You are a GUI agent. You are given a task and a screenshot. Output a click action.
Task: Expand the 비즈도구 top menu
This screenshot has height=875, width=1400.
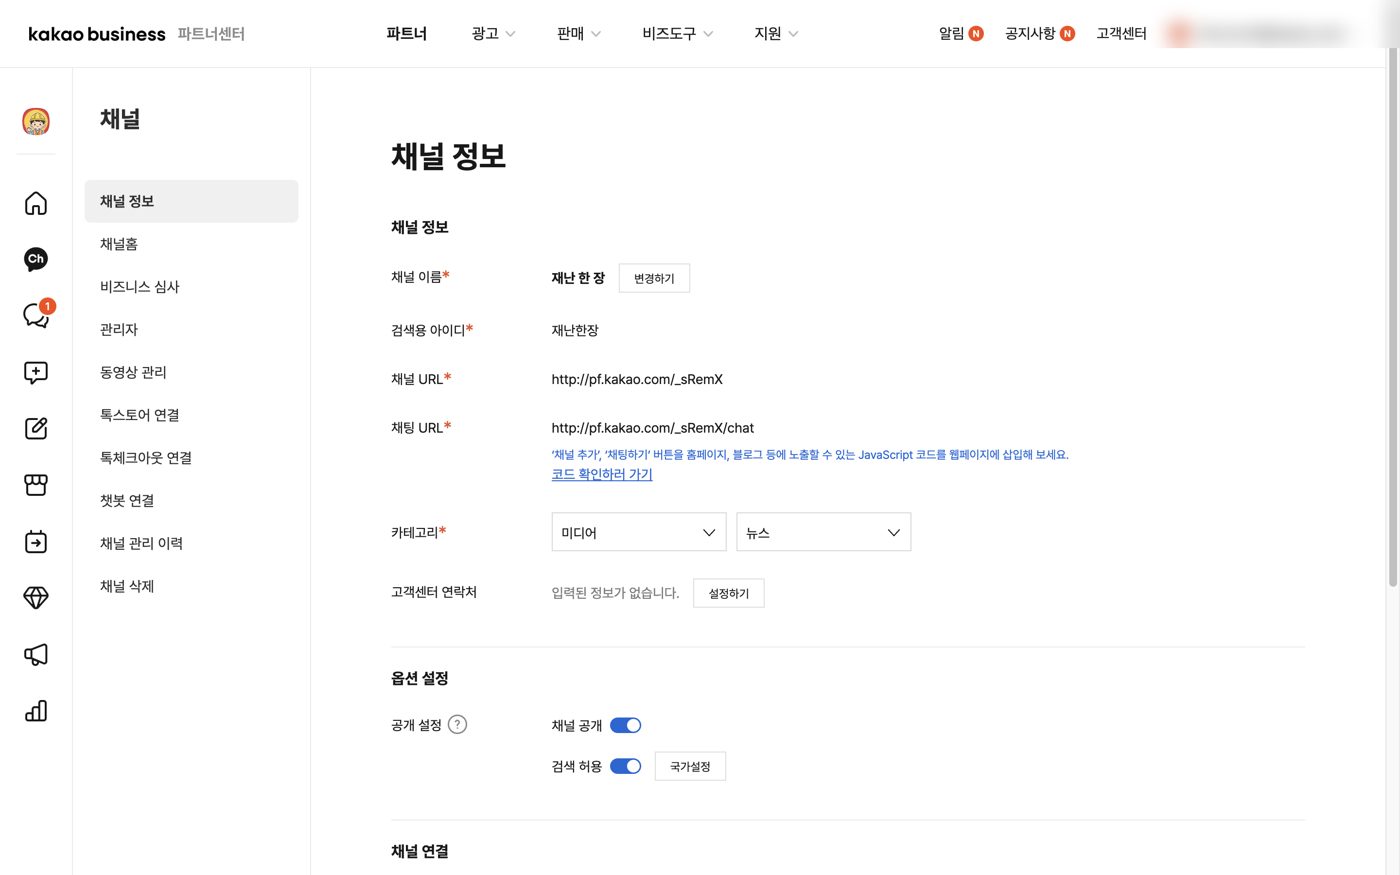pyautogui.click(x=678, y=34)
